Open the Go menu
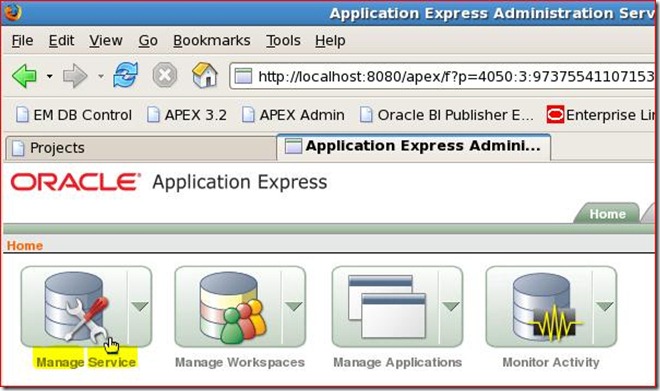Viewport: 660px width, 391px height. [148, 41]
